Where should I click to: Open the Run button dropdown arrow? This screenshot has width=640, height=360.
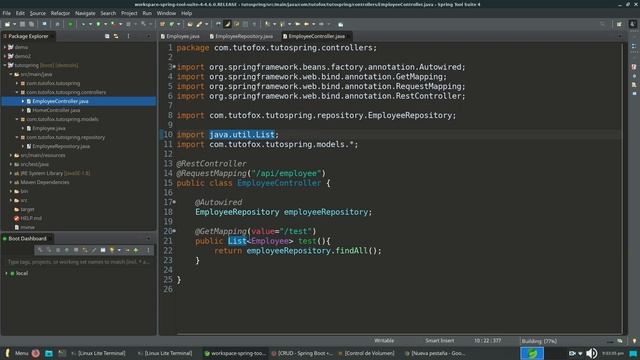[x=105, y=24]
